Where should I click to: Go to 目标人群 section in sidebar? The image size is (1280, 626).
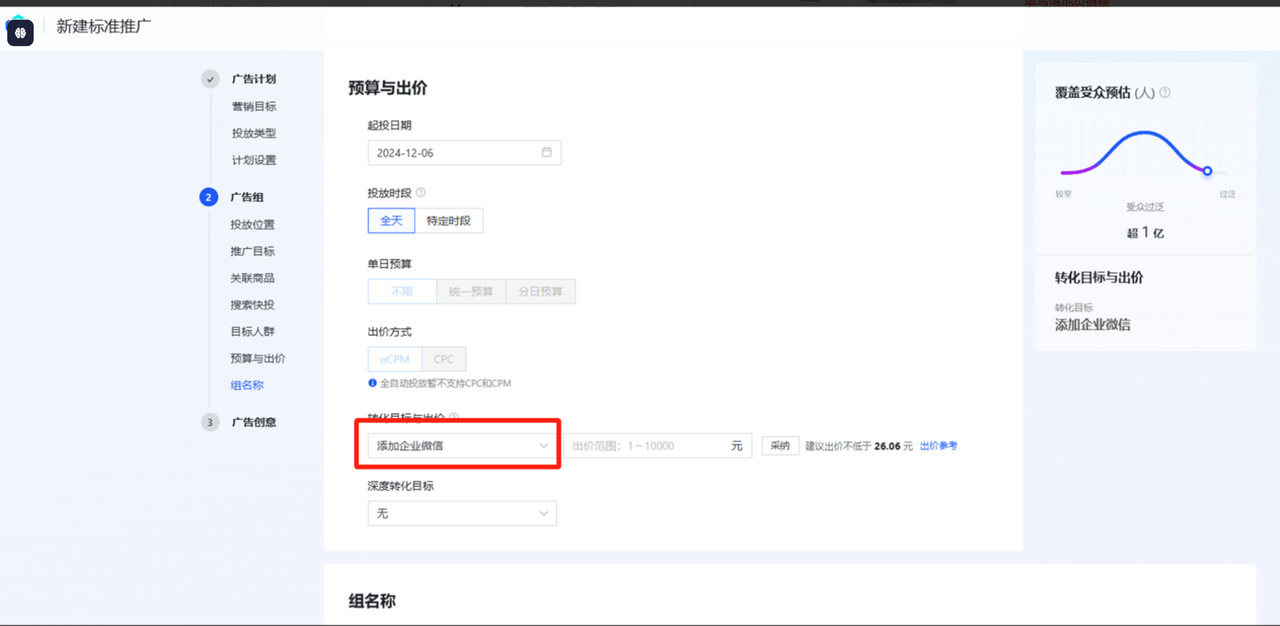coord(252,331)
